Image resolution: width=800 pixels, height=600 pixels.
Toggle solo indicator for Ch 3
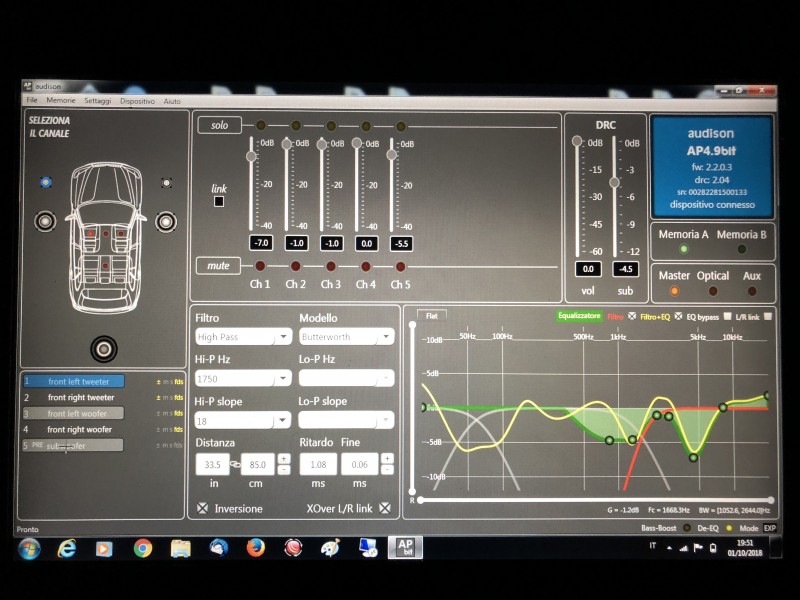pos(331,126)
